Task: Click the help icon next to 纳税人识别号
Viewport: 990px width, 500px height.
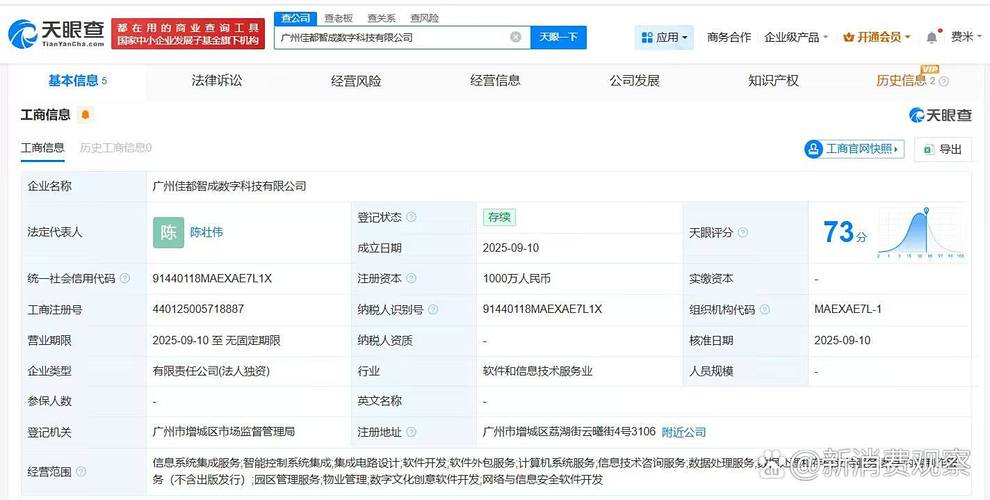Action: click(x=433, y=309)
